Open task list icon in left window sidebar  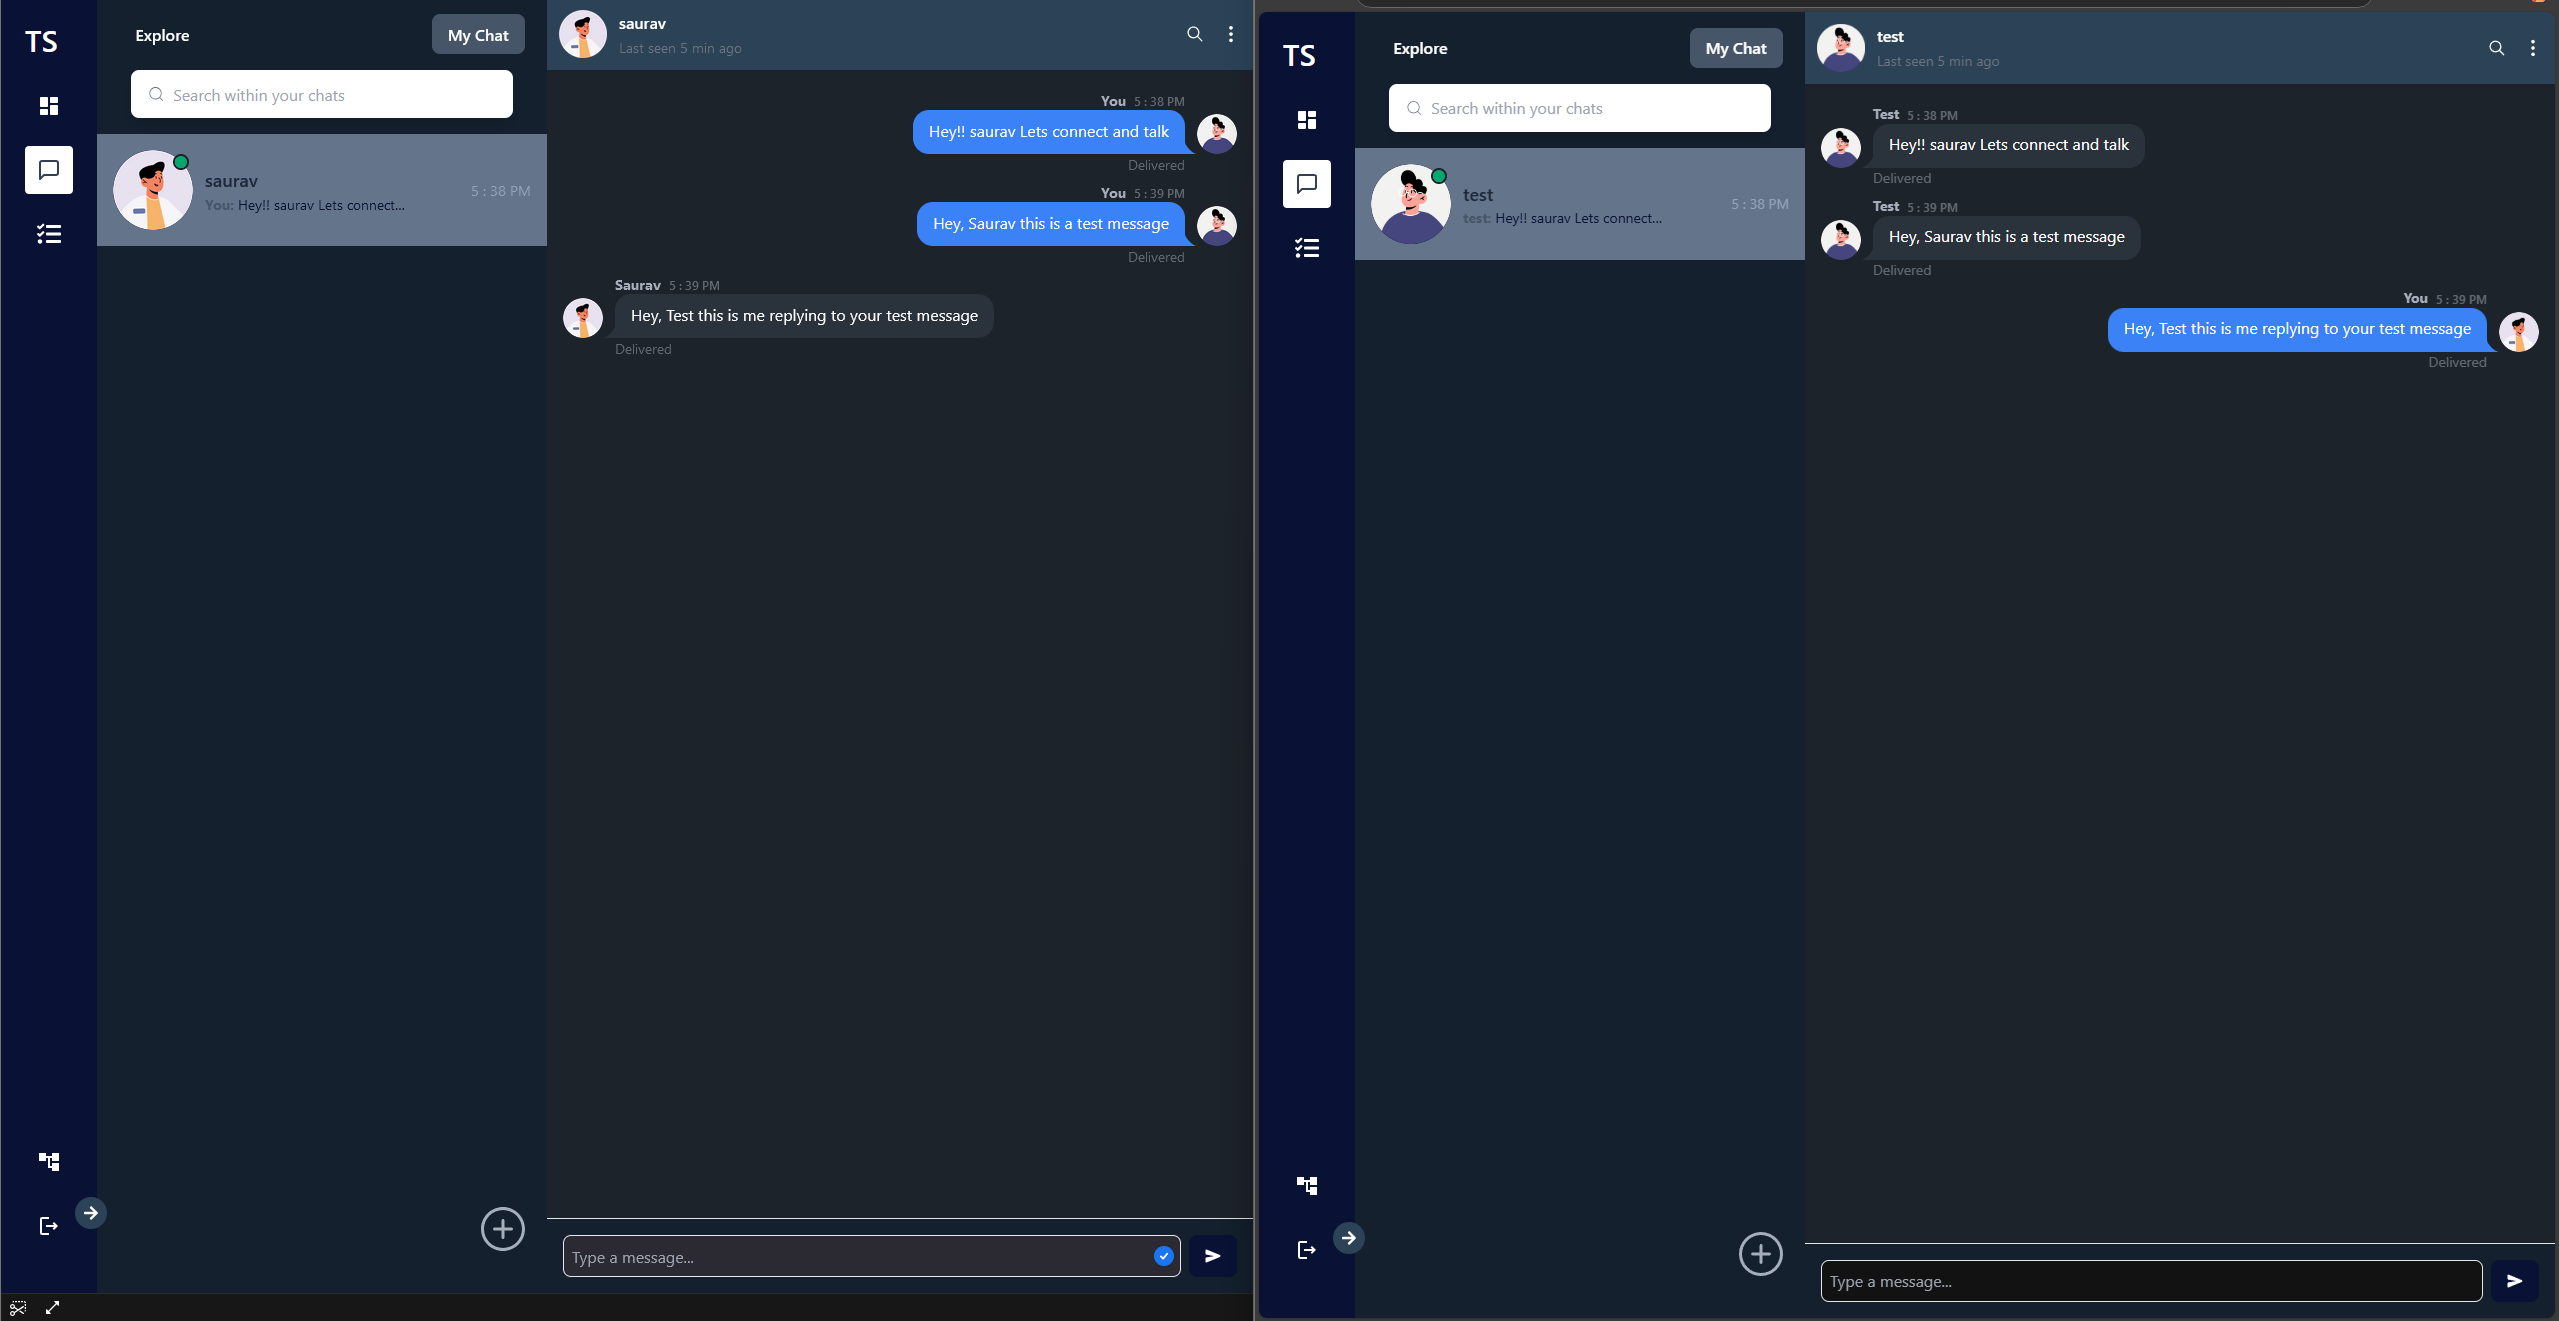pyautogui.click(x=48, y=234)
